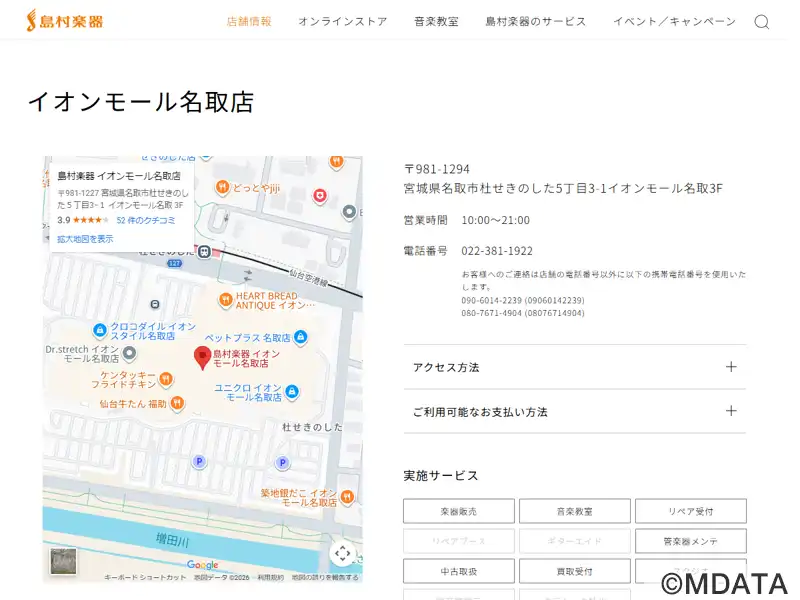
Task: Click the クロコダイル shopping icon on map
Action: coord(100,330)
